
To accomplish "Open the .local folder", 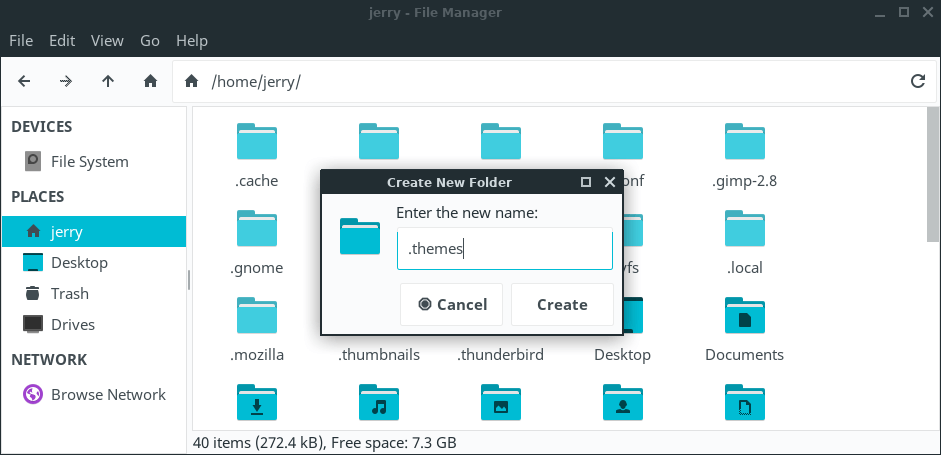I will click(x=744, y=230).
